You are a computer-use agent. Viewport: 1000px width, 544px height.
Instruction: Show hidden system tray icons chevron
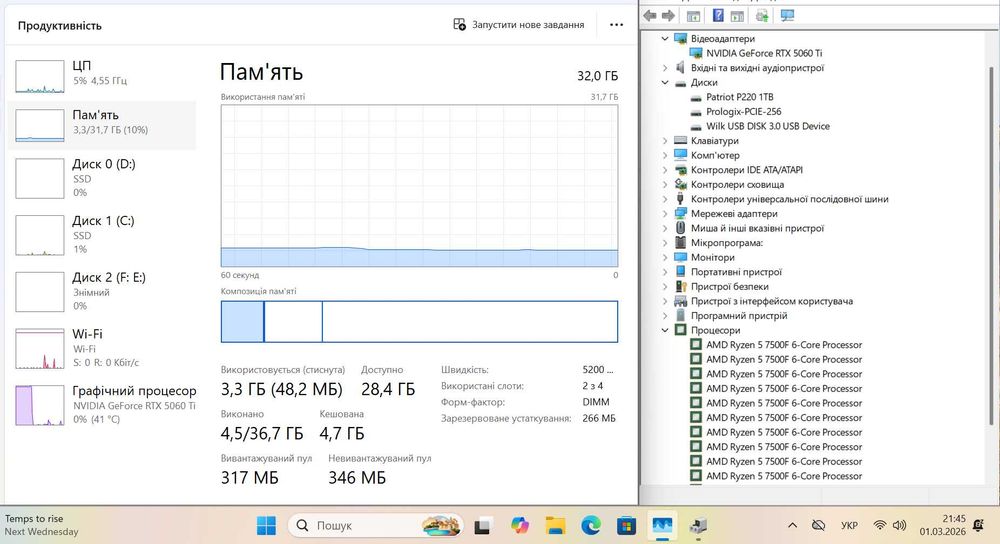792,526
